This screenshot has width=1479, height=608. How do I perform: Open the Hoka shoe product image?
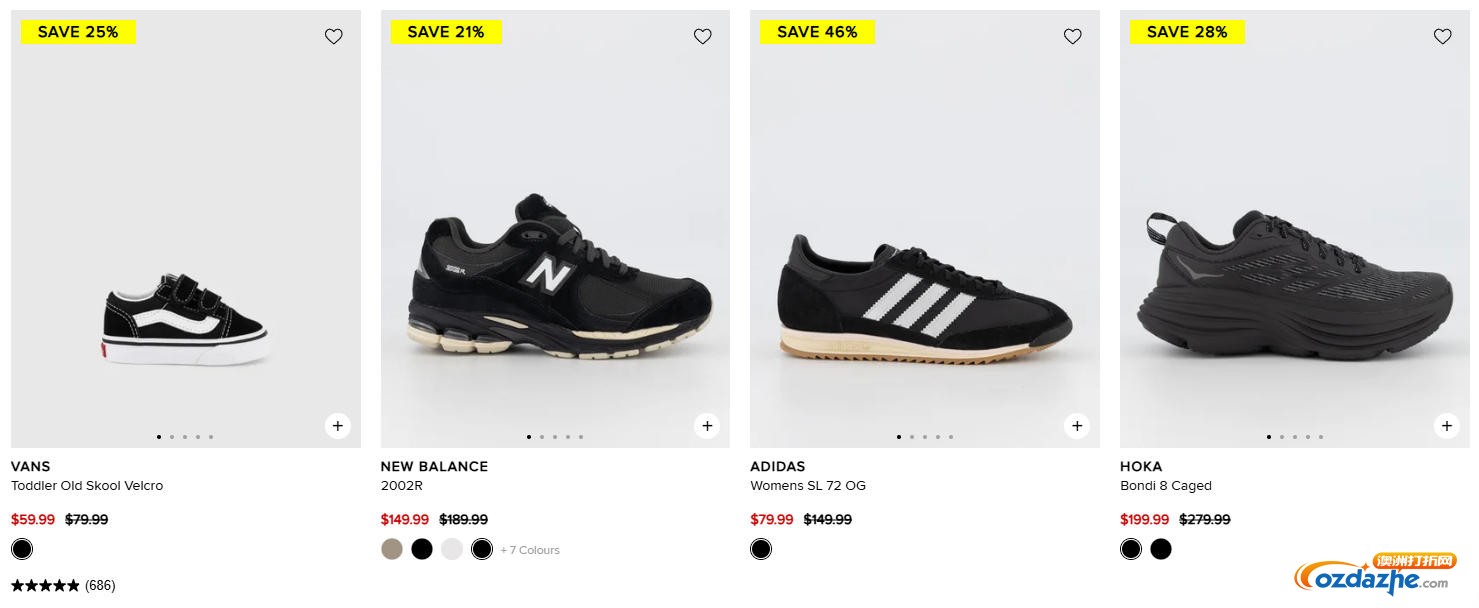(1294, 285)
